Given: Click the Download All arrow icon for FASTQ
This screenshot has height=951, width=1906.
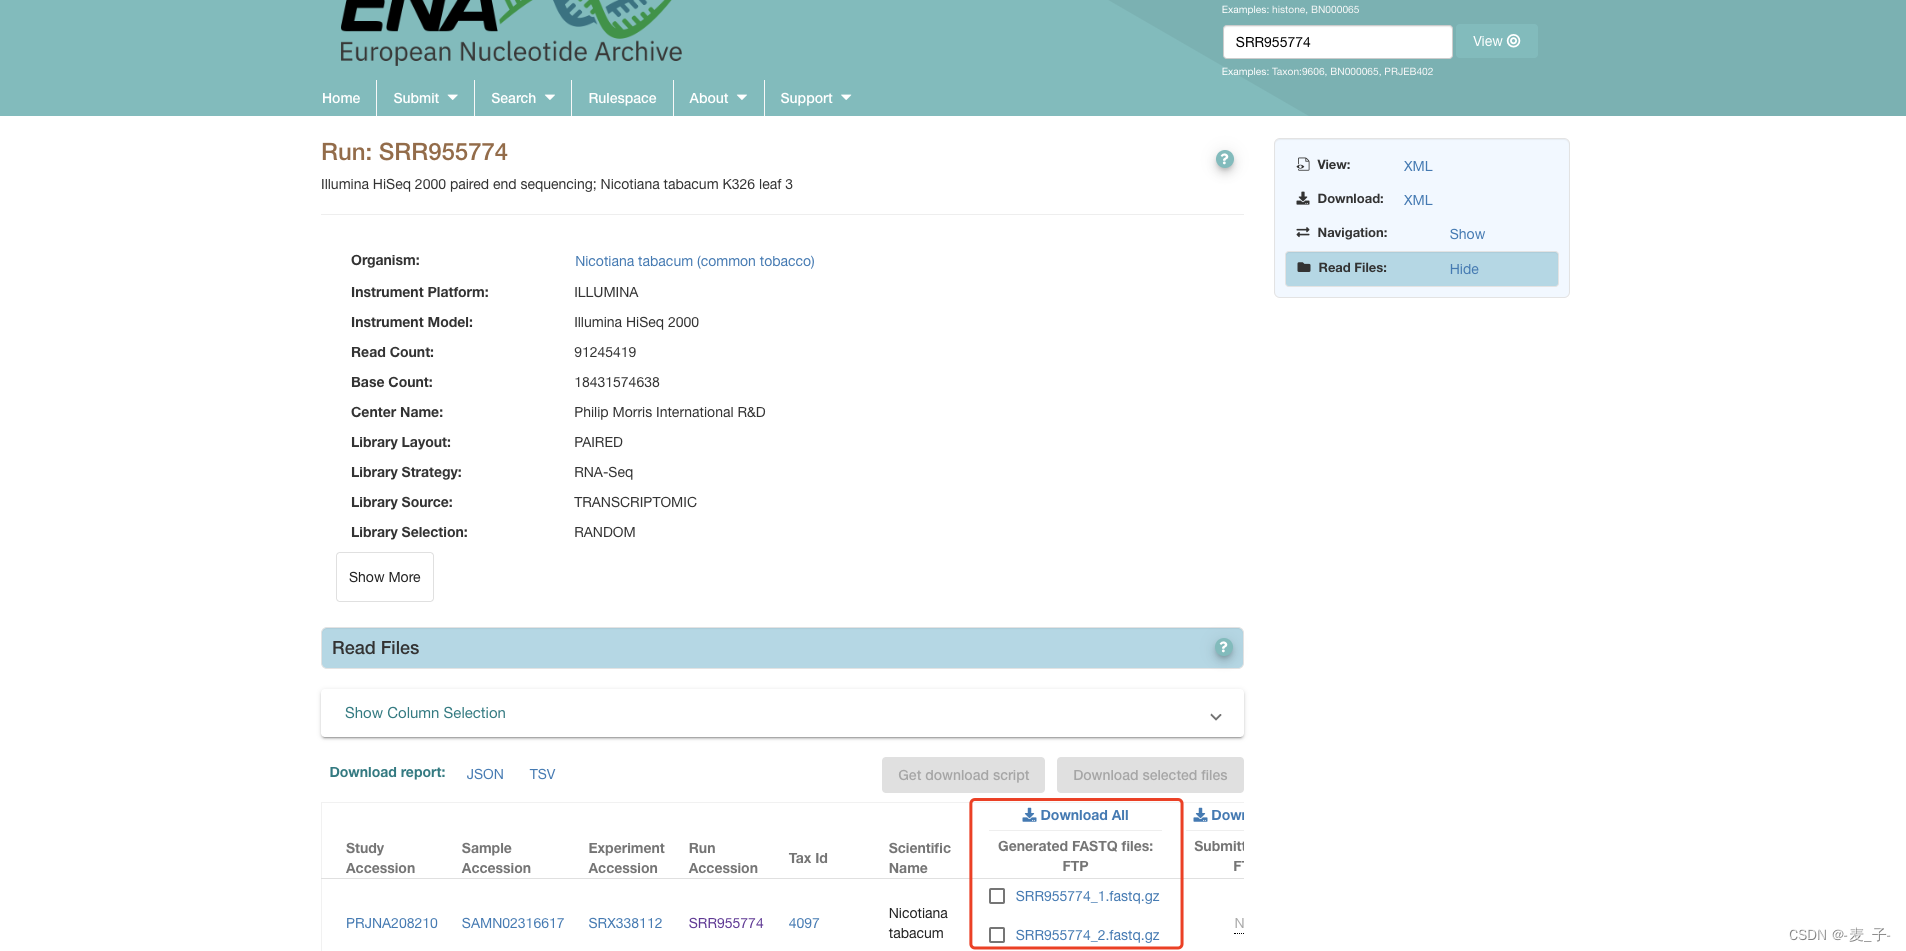Looking at the screenshot, I should pos(1029,815).
